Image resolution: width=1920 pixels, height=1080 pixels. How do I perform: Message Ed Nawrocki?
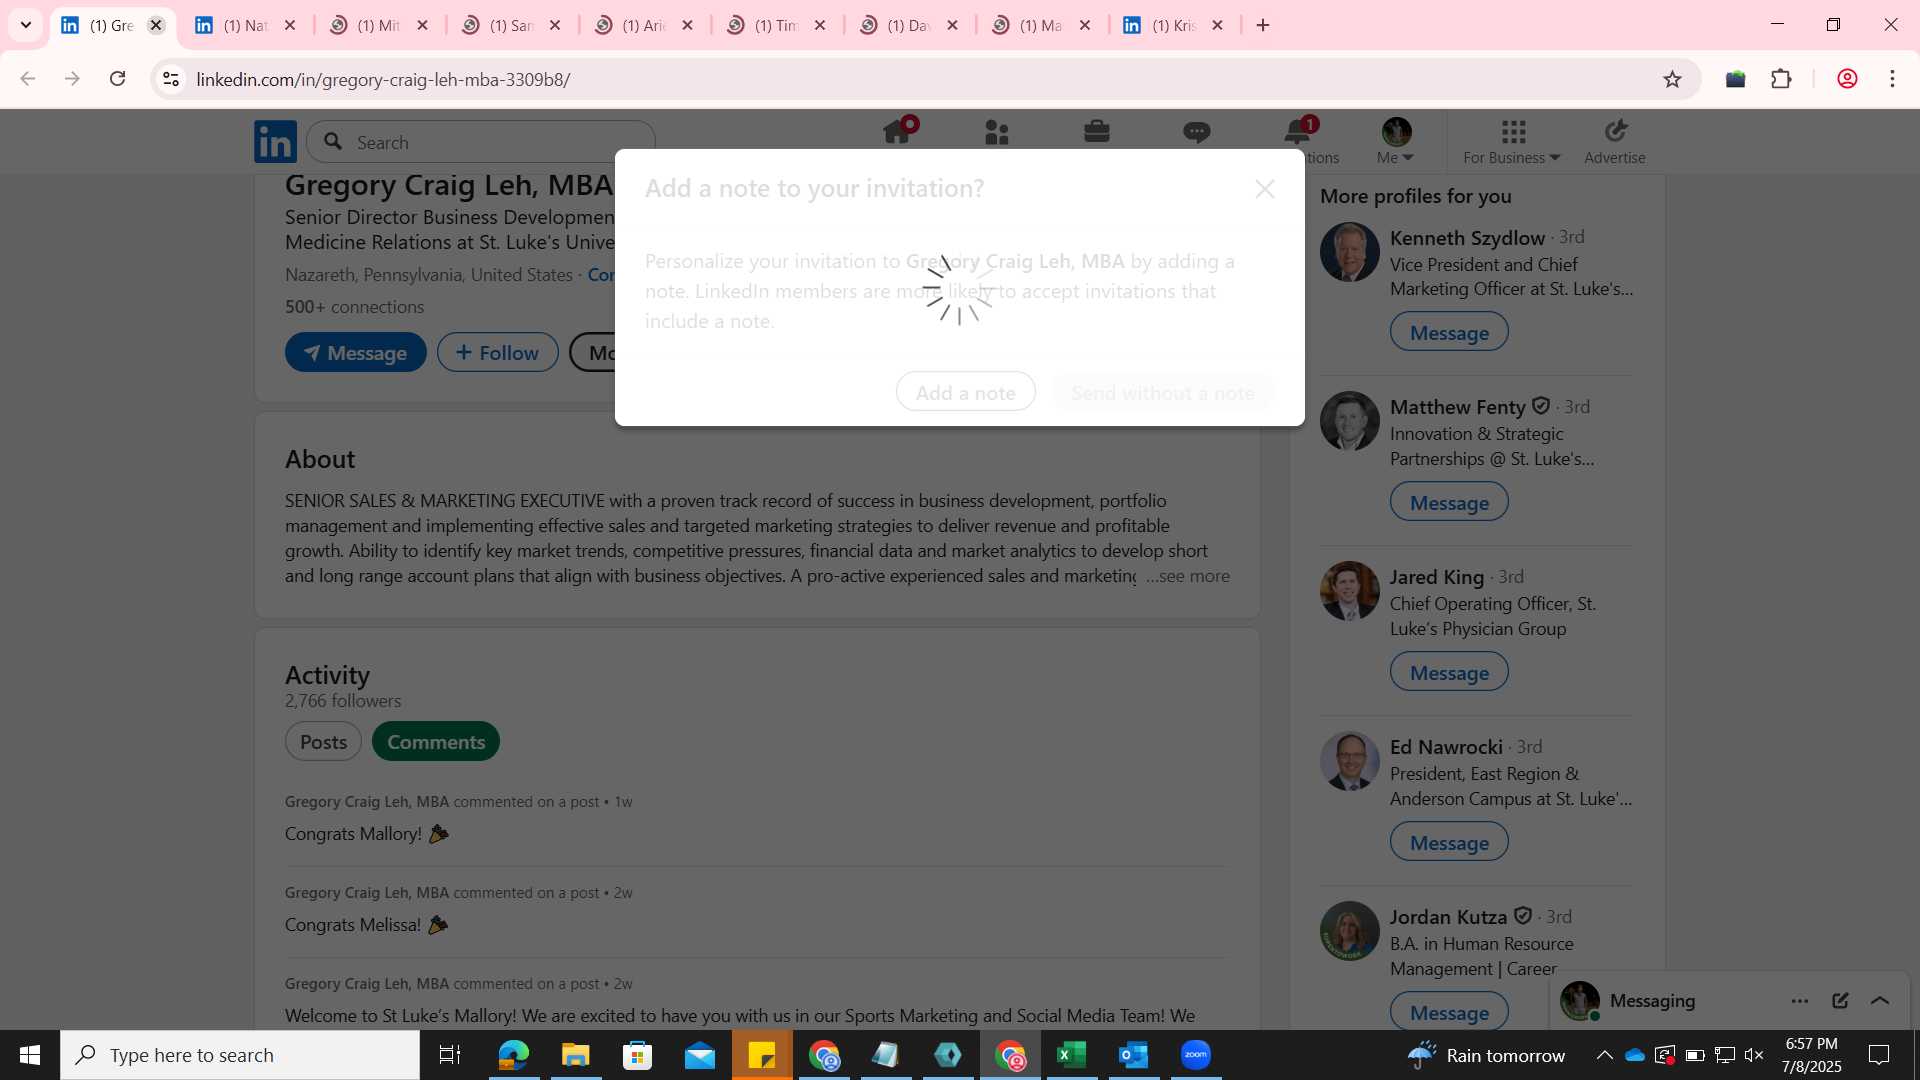coord(1449,842)
